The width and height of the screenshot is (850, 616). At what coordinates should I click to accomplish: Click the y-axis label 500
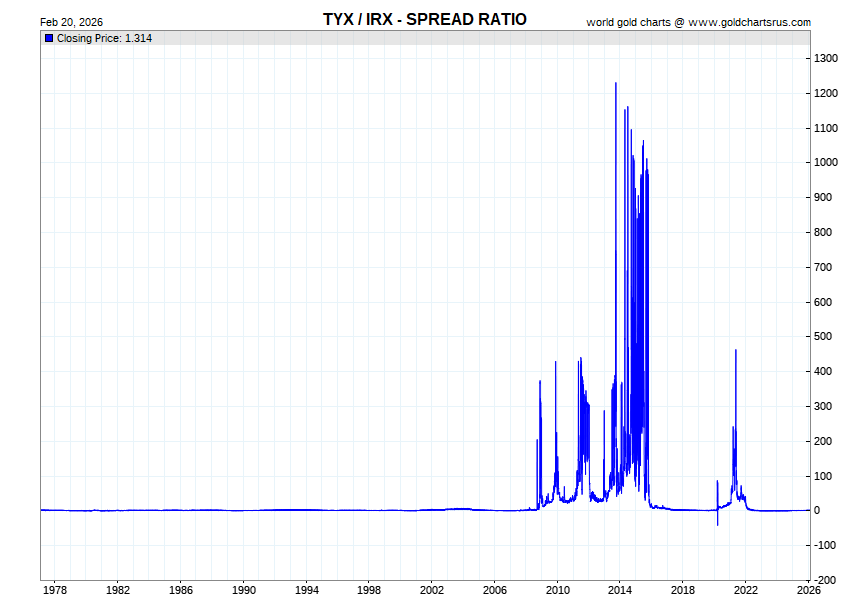(x=823, y=336)
